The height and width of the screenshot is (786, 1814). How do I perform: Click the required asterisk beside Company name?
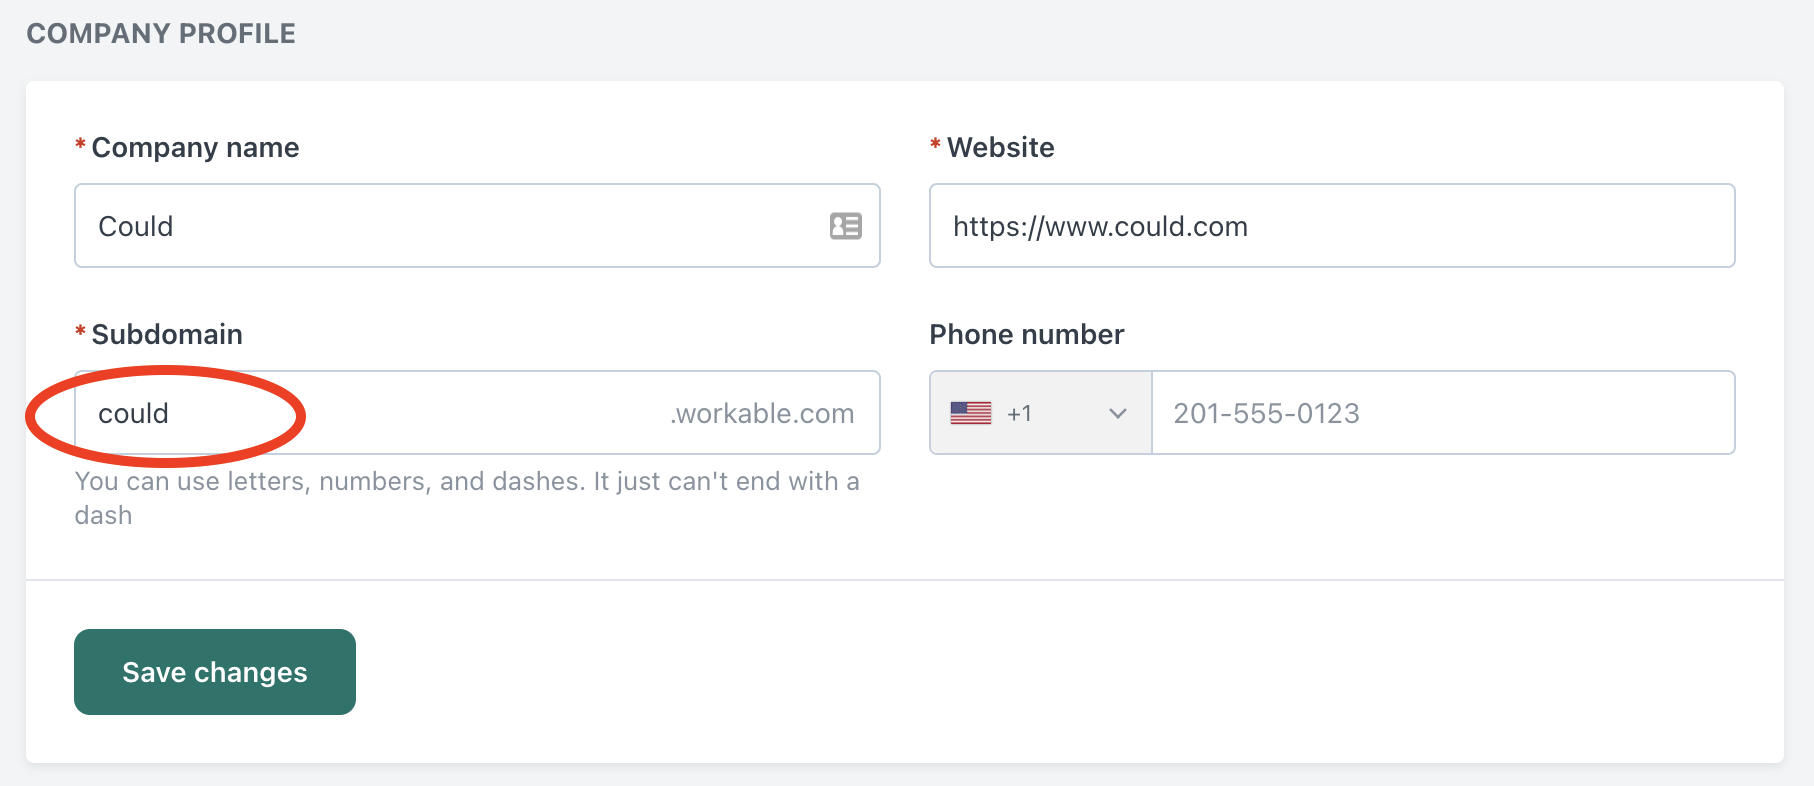point(80,146)
